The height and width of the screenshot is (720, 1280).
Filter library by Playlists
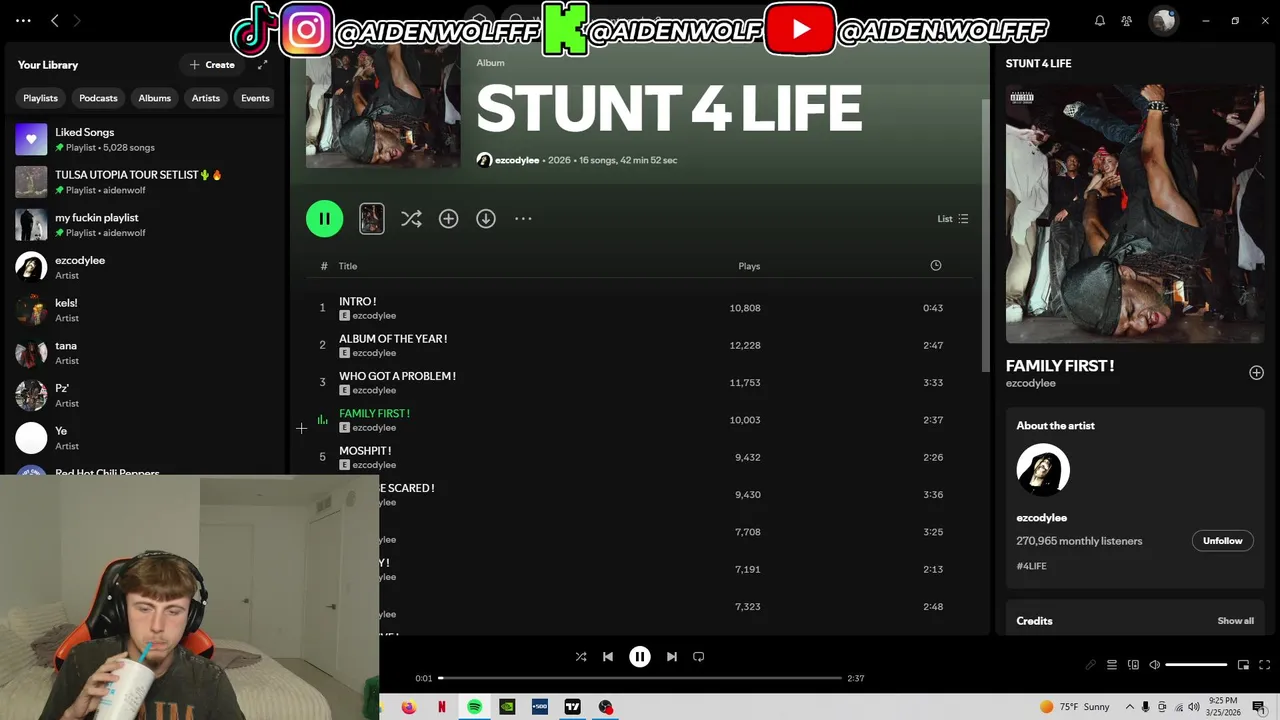pyautogui.click(x=40, y=98)
